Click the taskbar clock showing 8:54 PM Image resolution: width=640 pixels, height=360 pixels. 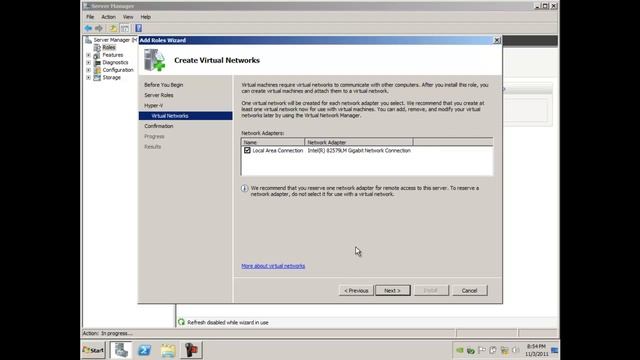[x=536, y=350]
